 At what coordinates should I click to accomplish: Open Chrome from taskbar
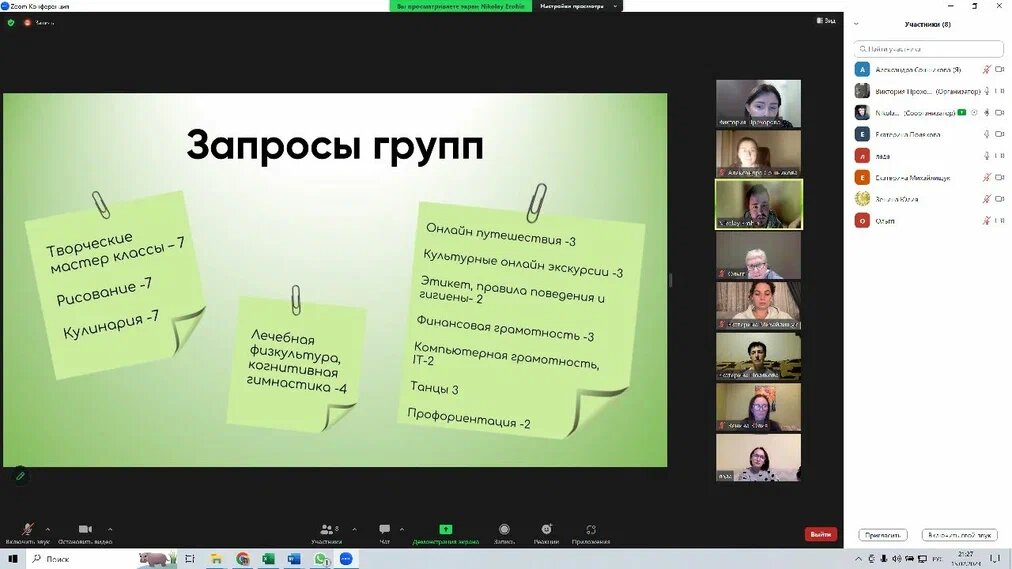[x=243, y=559]
